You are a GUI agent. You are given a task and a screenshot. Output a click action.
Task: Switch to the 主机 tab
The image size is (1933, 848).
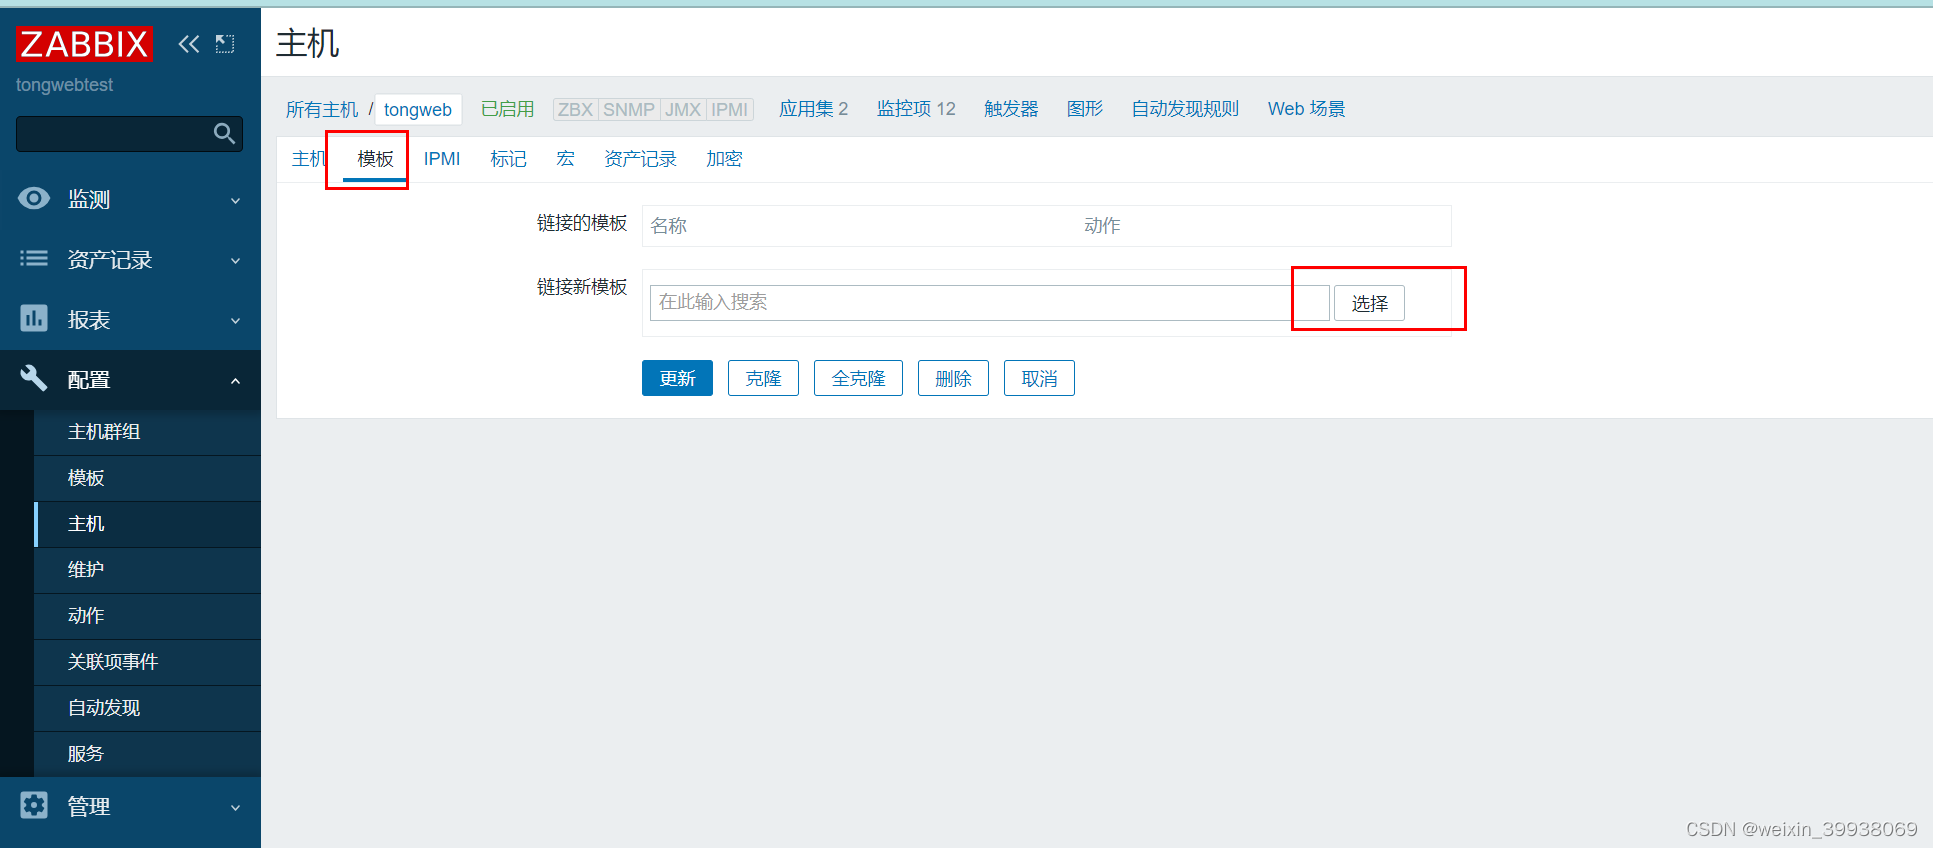(309, 159)
